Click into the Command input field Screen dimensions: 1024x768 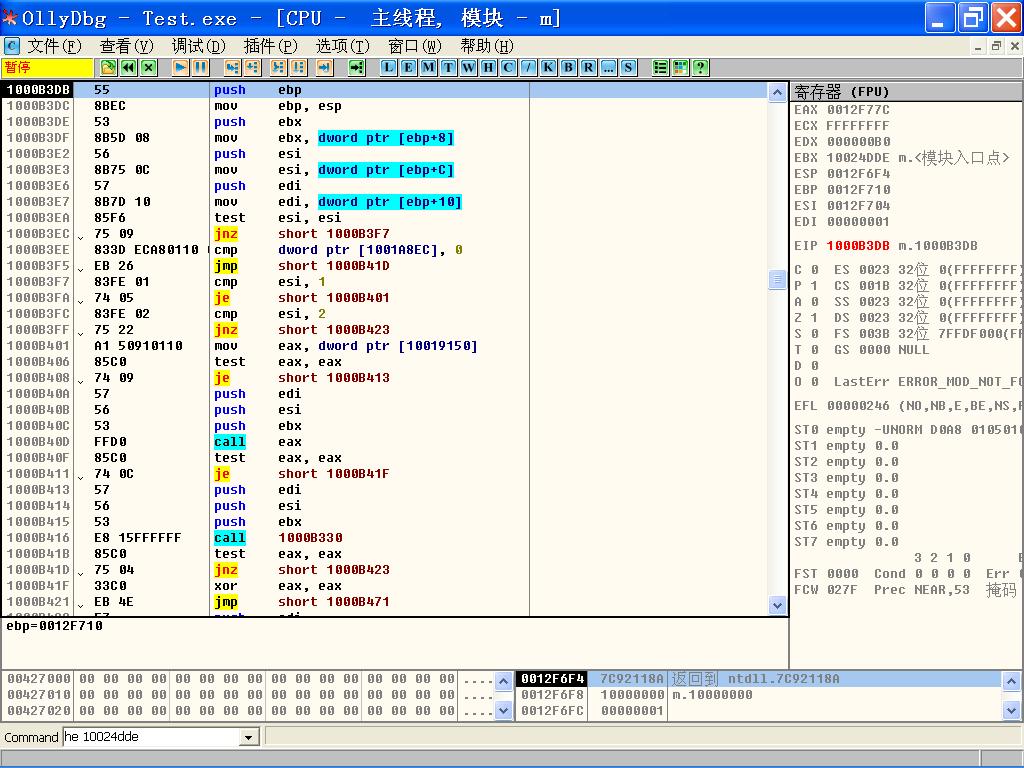[x=150, y=737]
